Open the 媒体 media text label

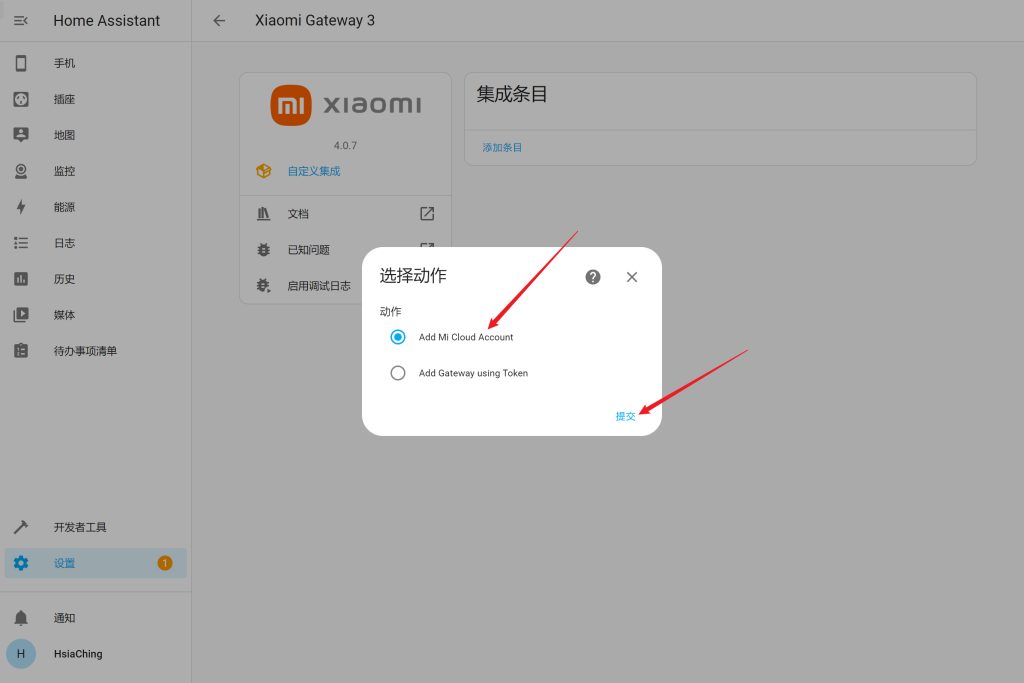pos(64,315)
